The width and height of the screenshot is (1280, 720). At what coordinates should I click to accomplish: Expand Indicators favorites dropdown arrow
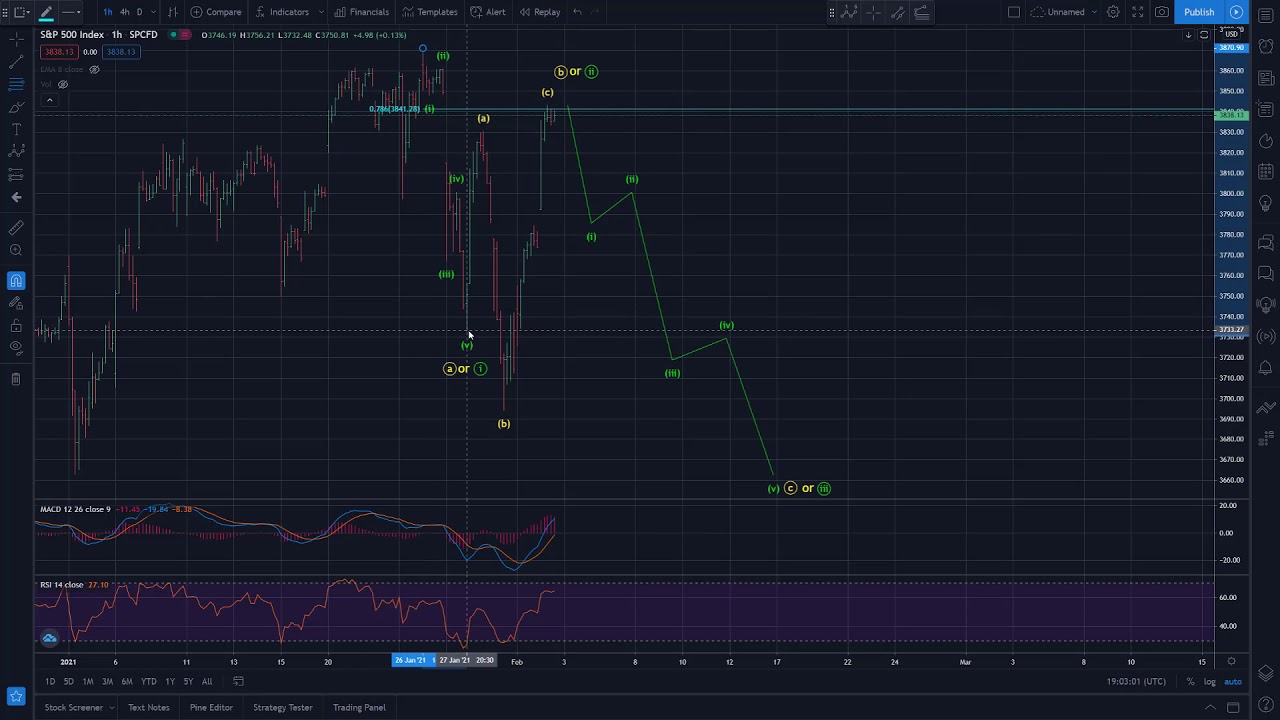click(x=320, y=12)
